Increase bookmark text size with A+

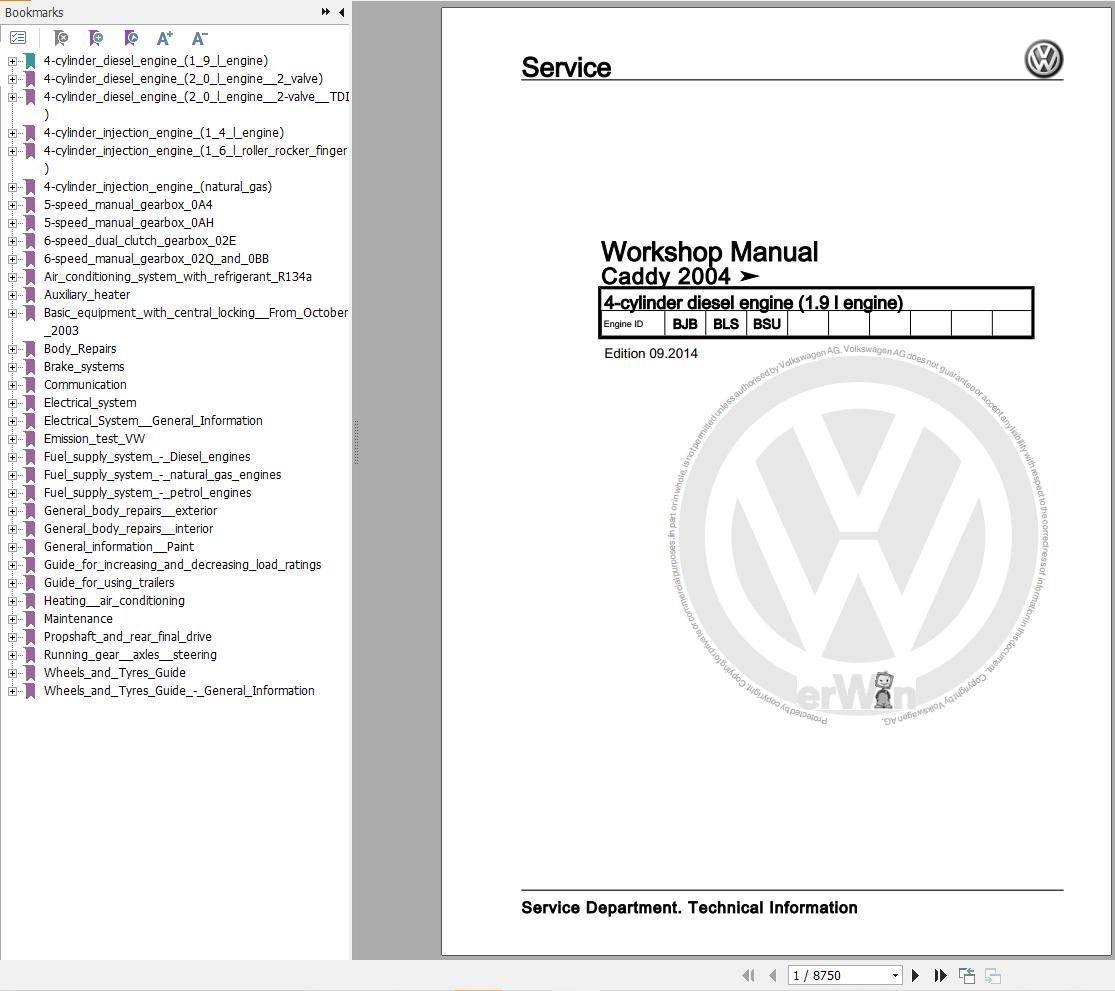pos(165,38)
